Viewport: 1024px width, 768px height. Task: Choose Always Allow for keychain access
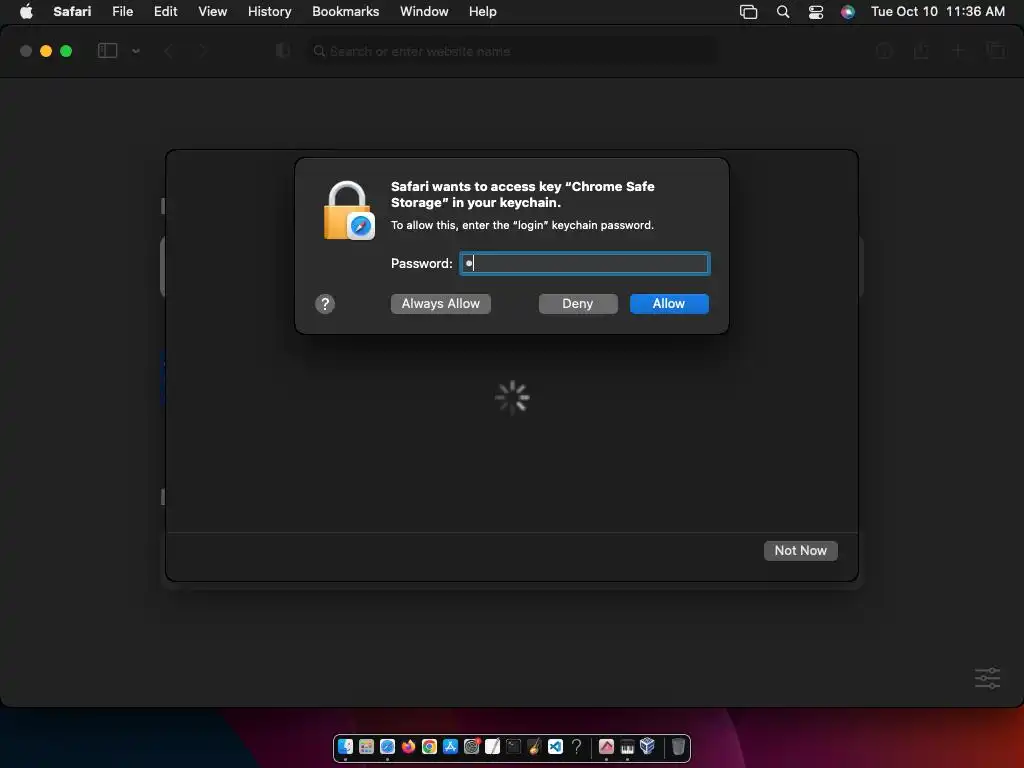pos(441,304)
